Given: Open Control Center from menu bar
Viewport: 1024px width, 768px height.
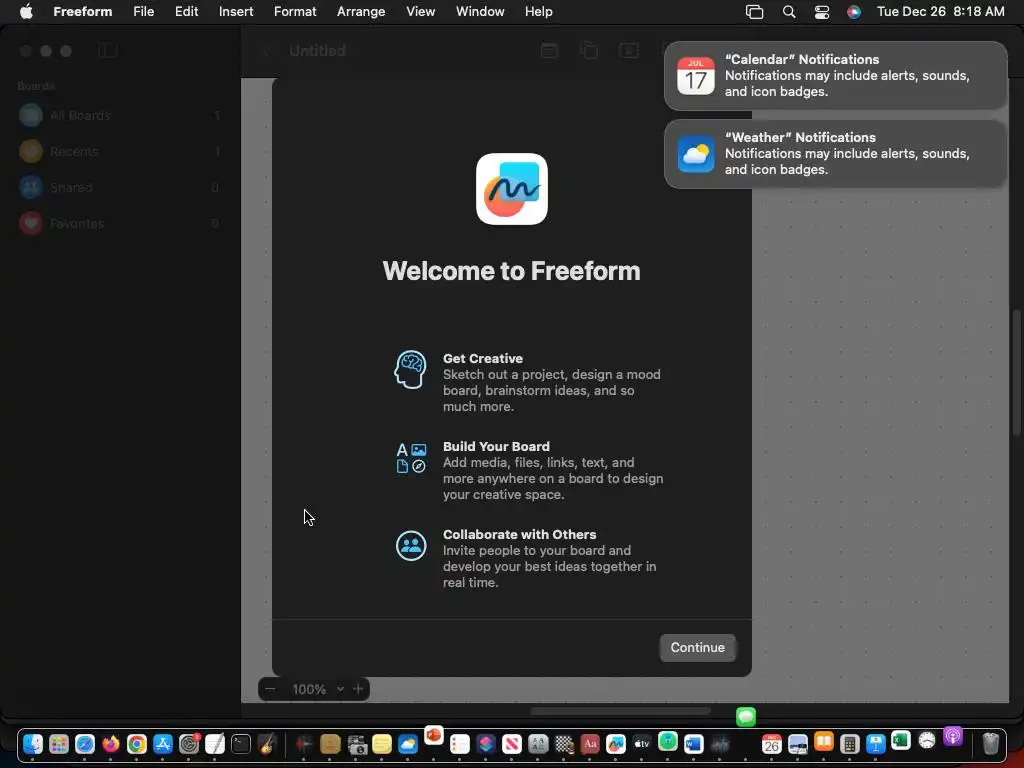Looking at the screenshot, I should (x=822, y=12).
